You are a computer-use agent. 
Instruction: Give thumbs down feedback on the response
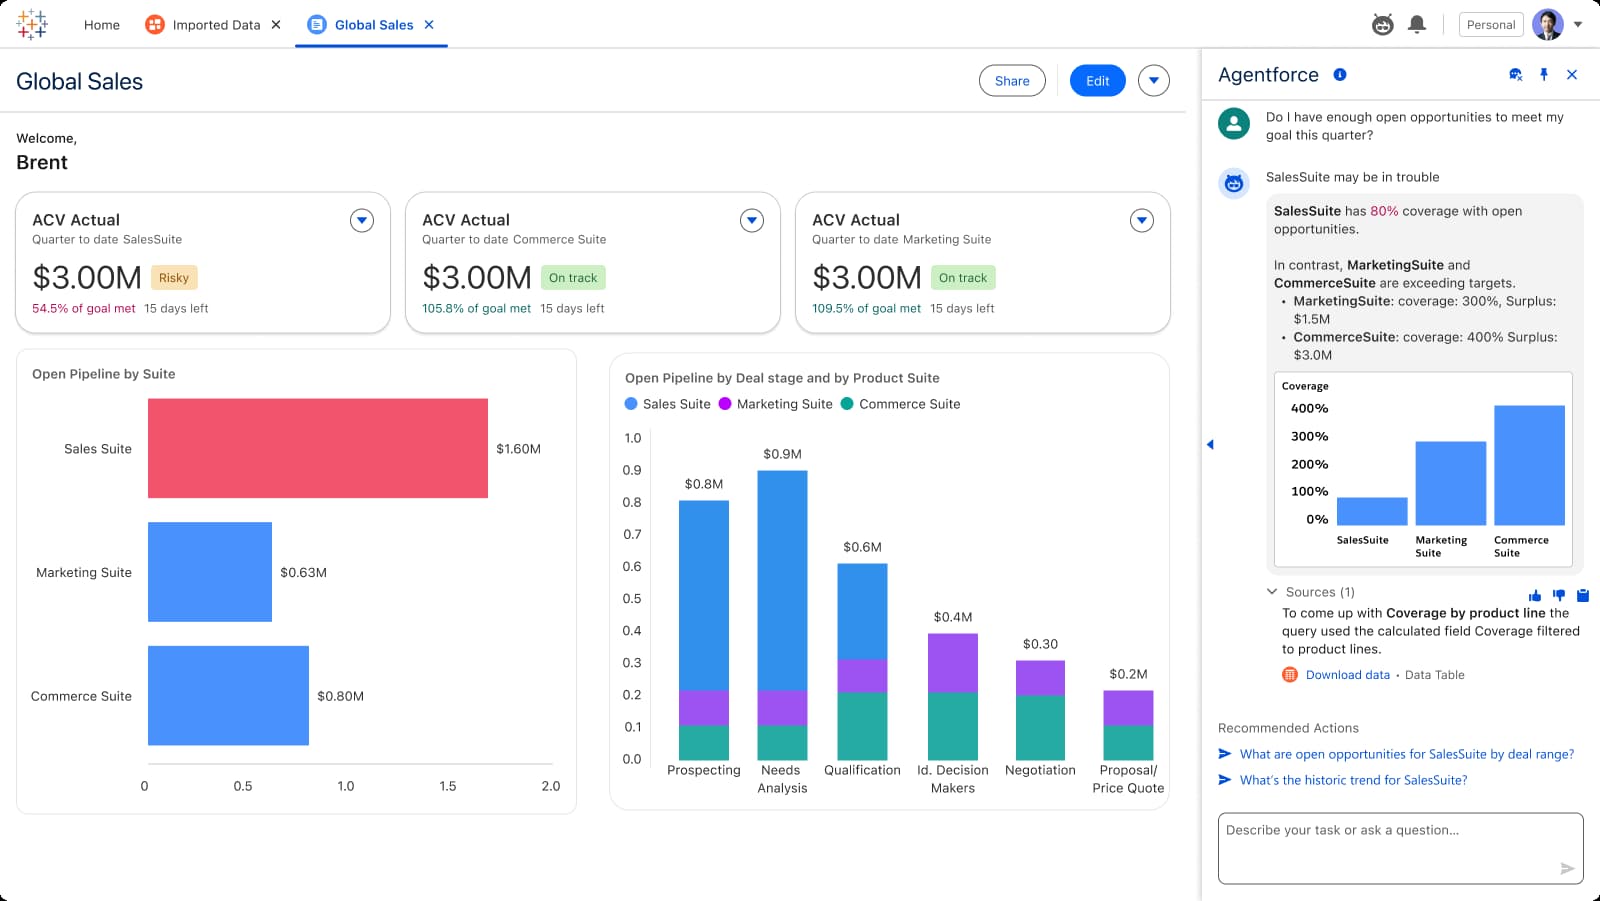tap(1558, 594)
